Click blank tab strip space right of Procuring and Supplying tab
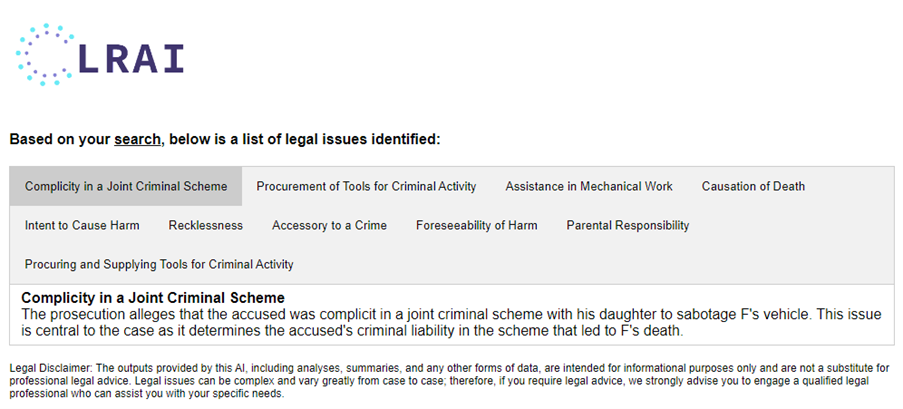 click(x=600, y=264)
